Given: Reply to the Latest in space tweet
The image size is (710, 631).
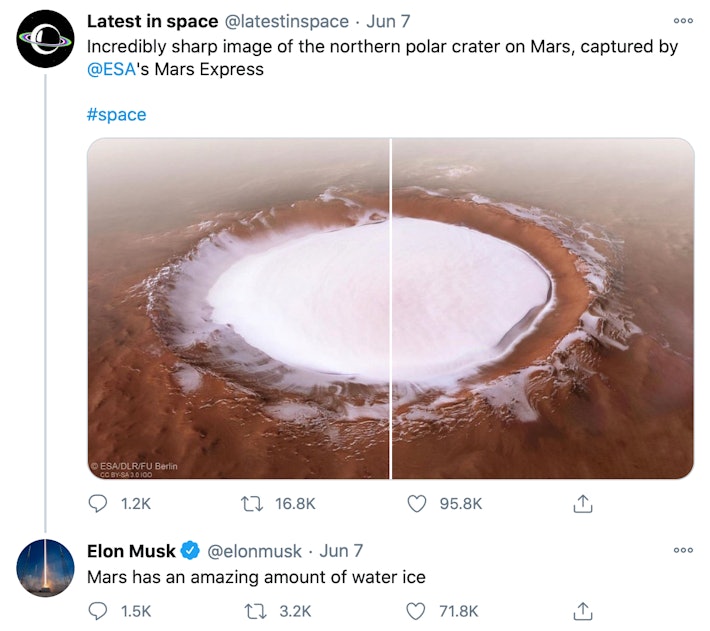Looking at the screenshot, I should point(99,504).
